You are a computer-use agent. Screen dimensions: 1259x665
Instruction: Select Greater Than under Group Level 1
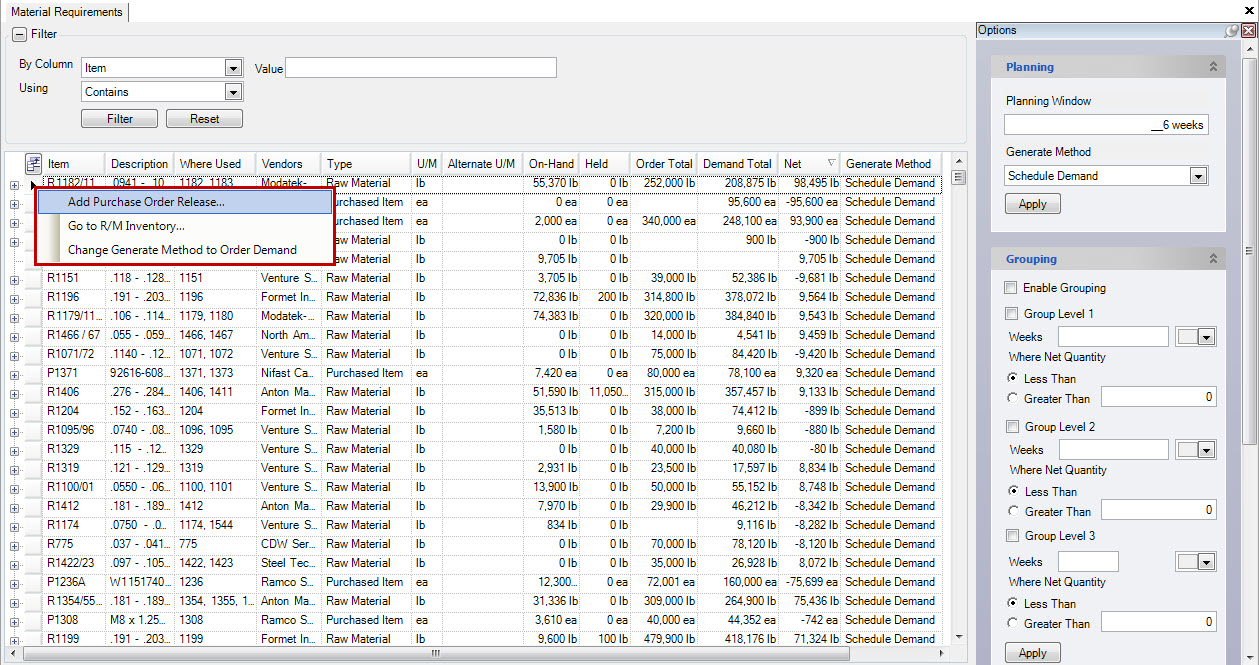tap(1014, 398)
